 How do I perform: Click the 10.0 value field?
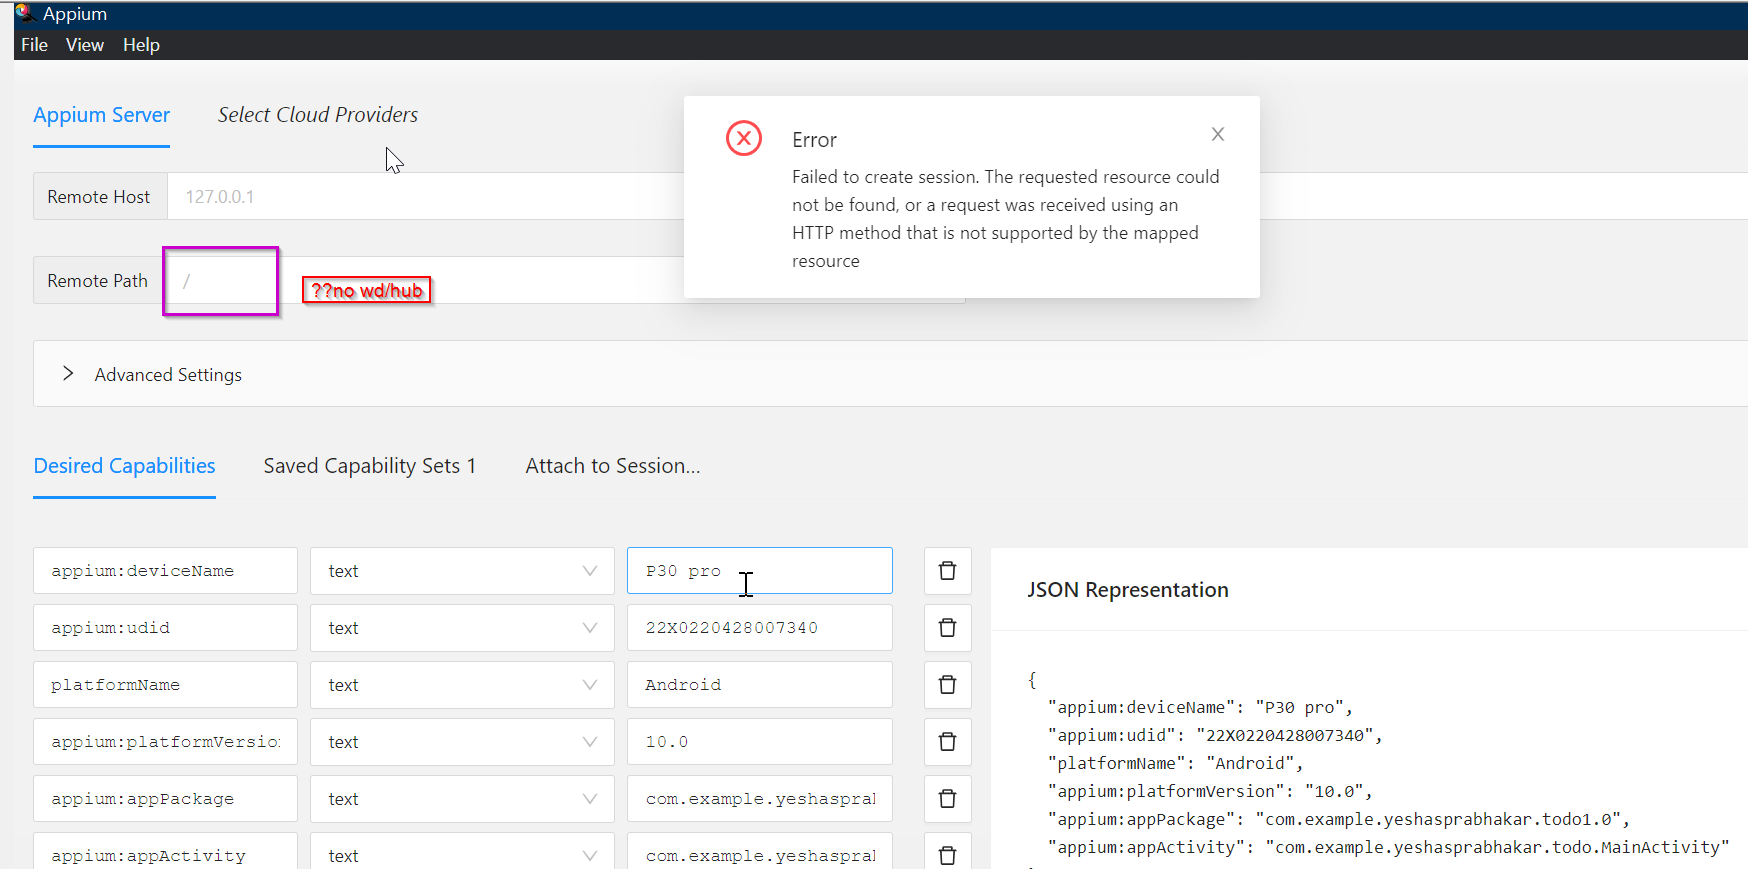(x=760, y=742)
